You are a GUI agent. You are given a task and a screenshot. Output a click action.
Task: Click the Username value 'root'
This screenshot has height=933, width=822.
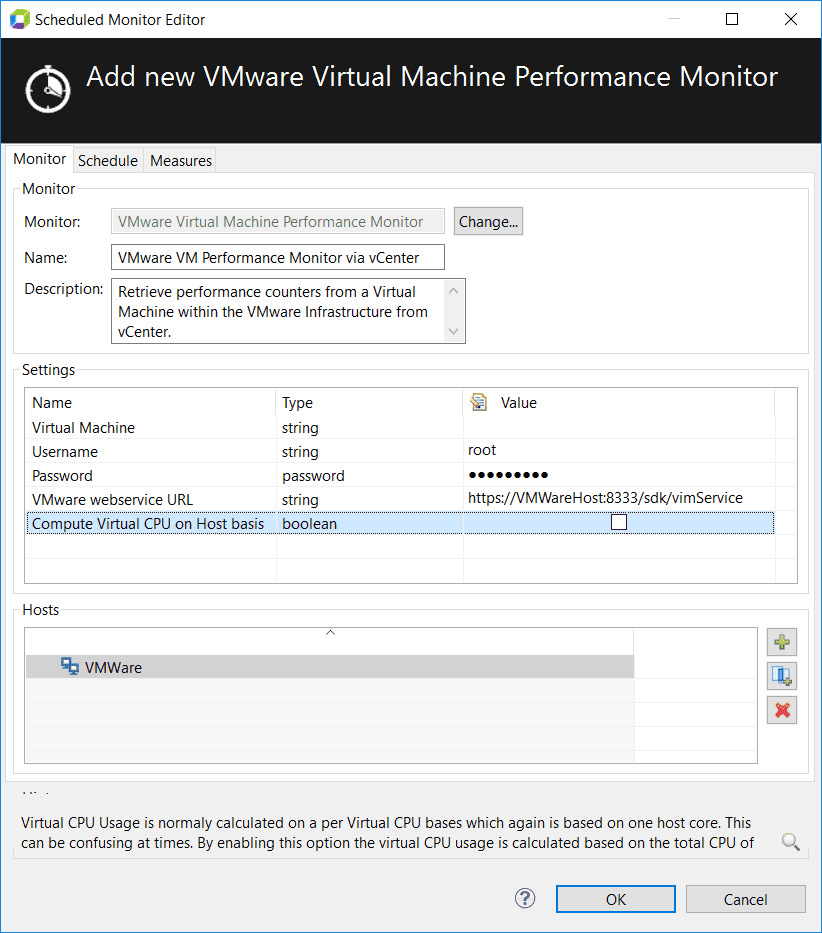click(x=482, y=450)
